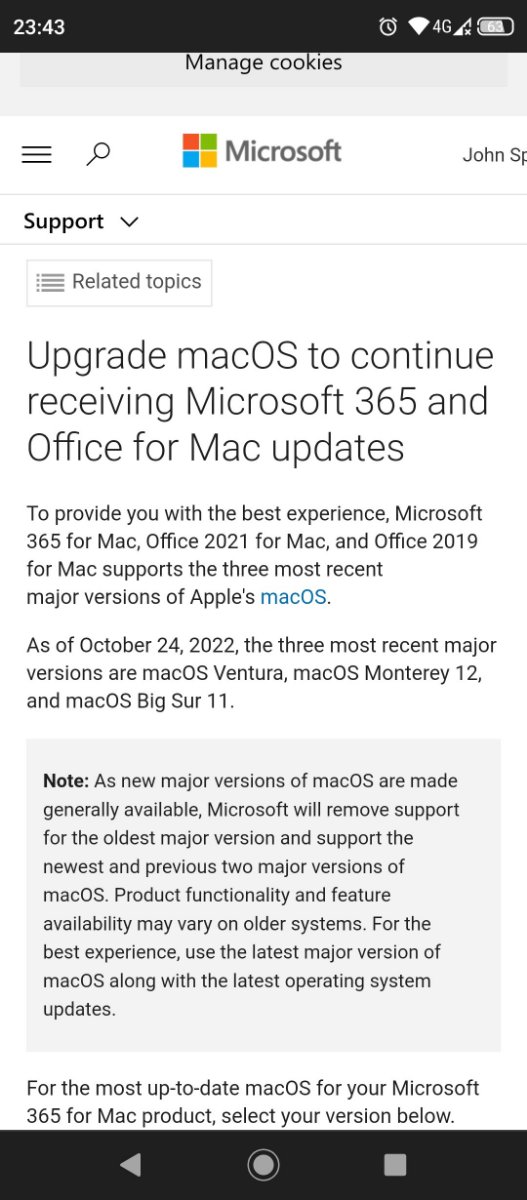This screenshot has height=1200, width=527.
Task: Tap the Android back triangle button
Action: tap(131, 1164)
